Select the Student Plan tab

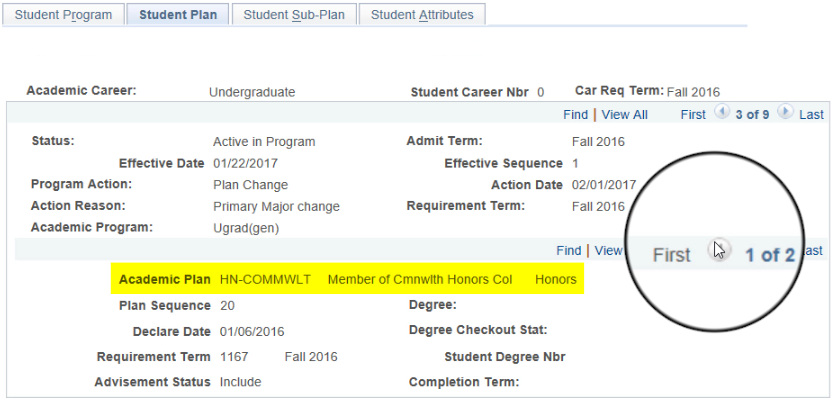(x=178, y=15)
